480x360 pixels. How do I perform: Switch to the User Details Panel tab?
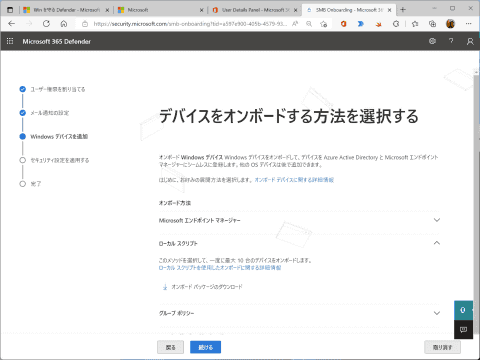pyautogui.click(x=254, y=10)
